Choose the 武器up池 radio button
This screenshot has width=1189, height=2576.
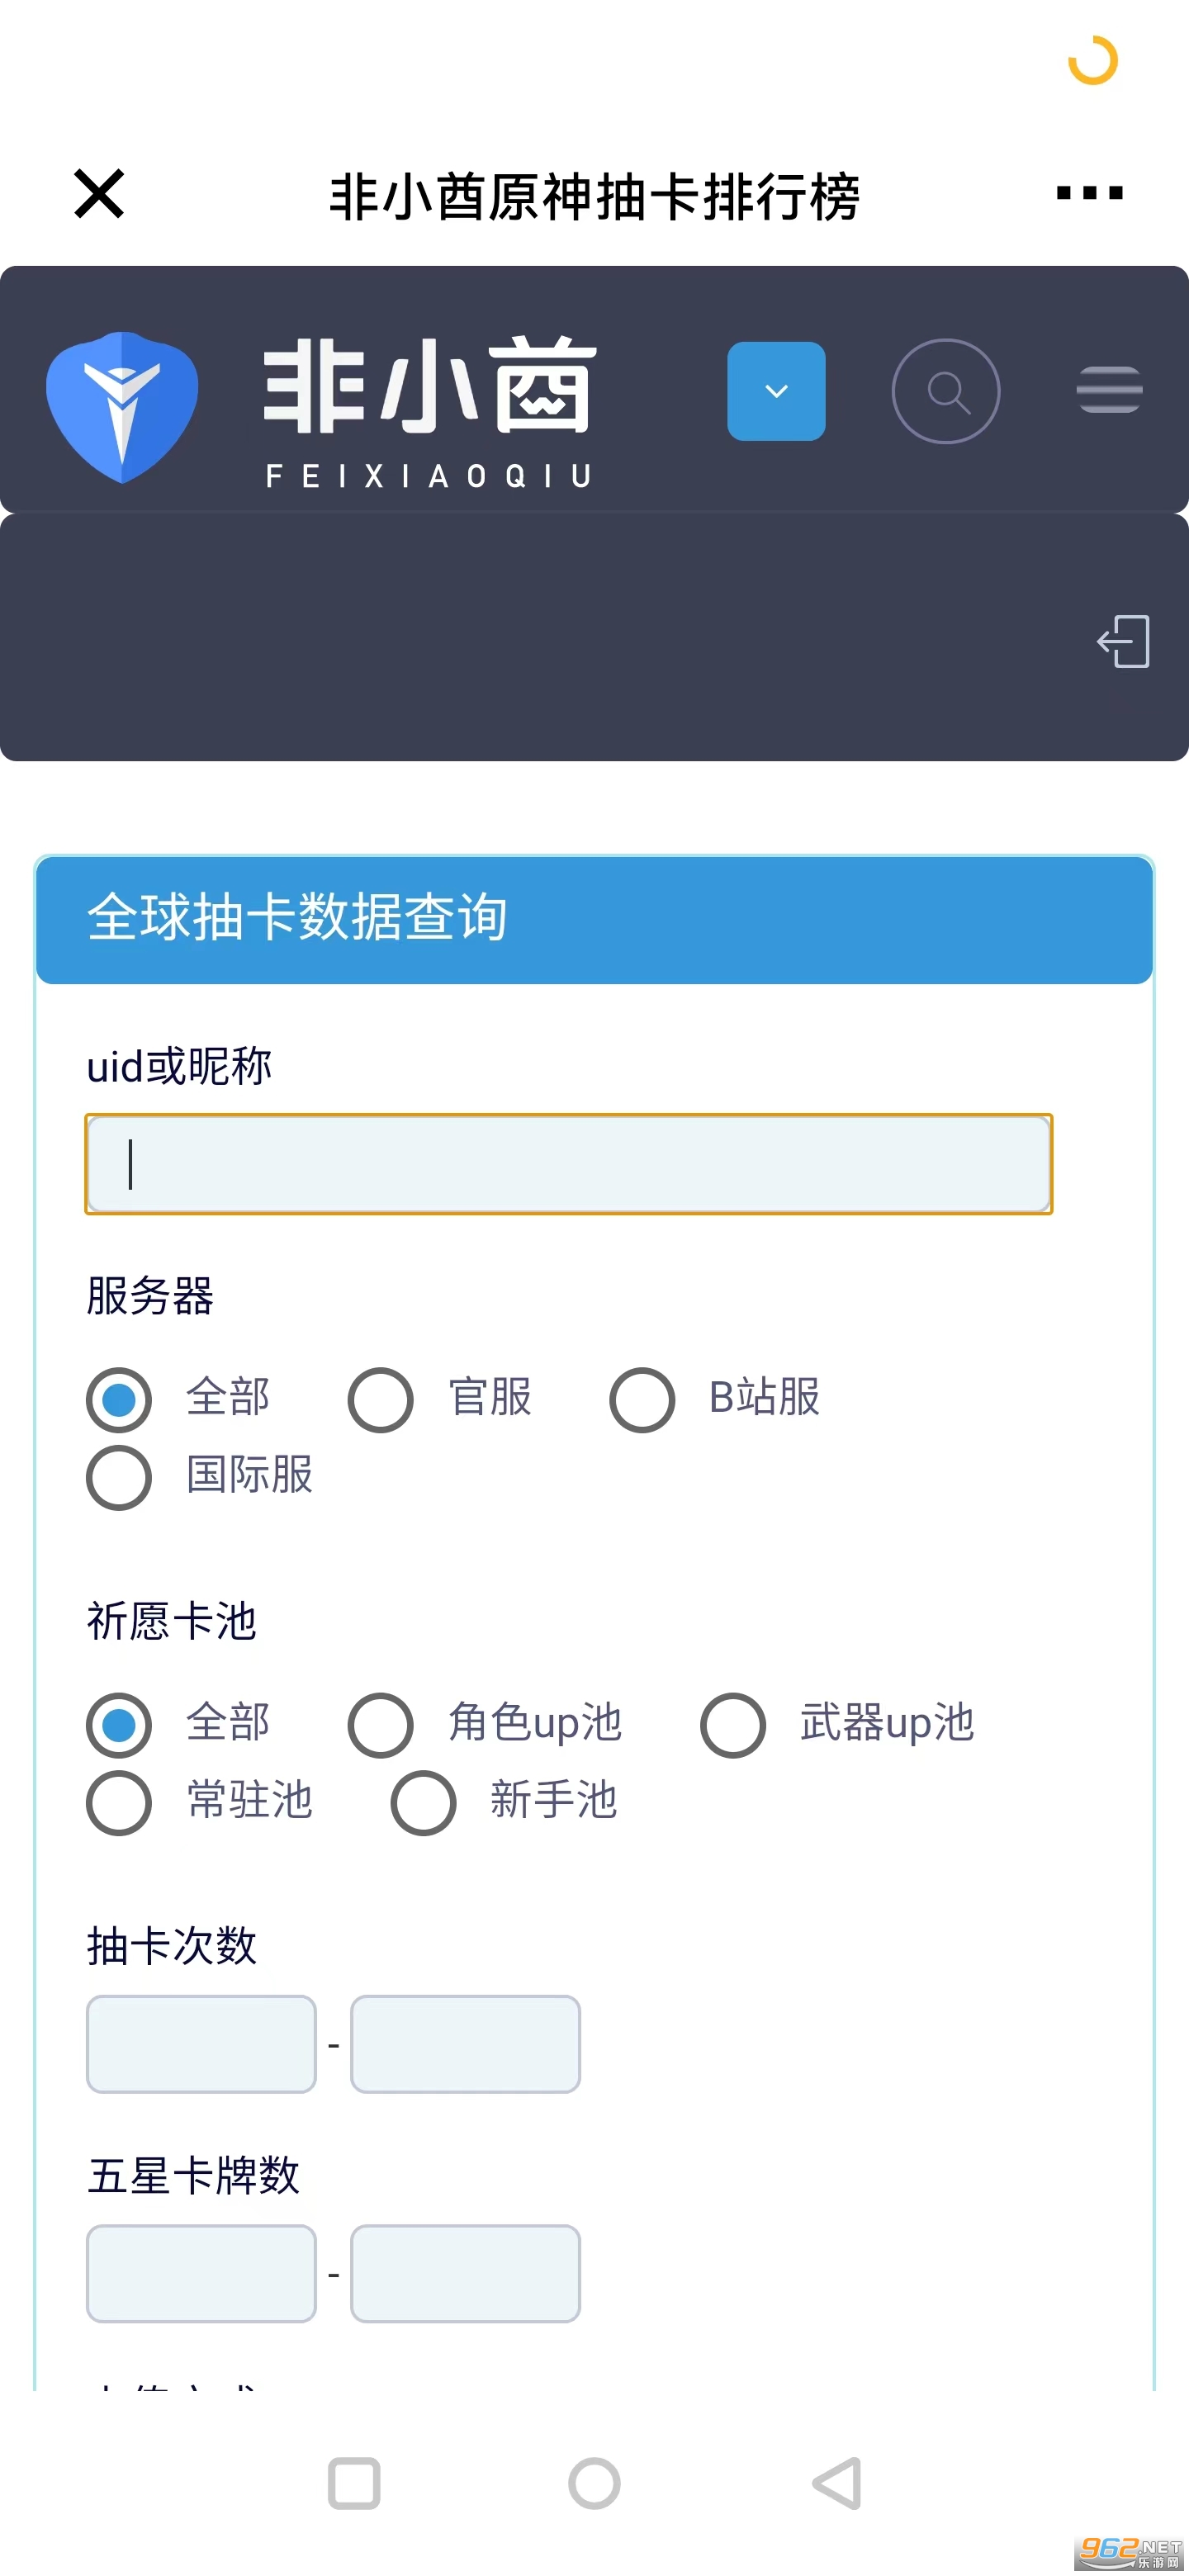[x=733, y=1724]
